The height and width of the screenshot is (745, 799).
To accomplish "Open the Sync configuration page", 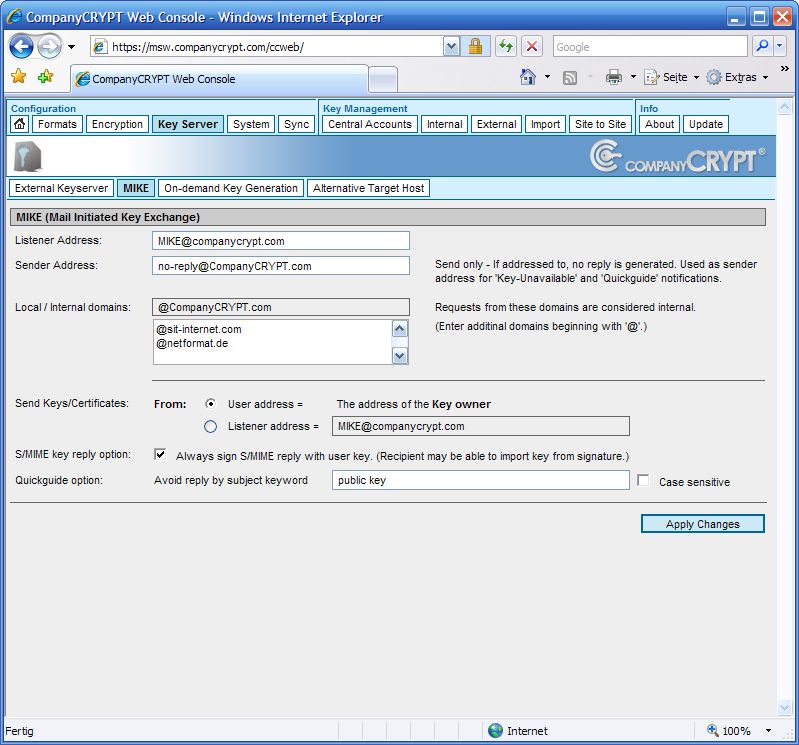I will [297, 124].
